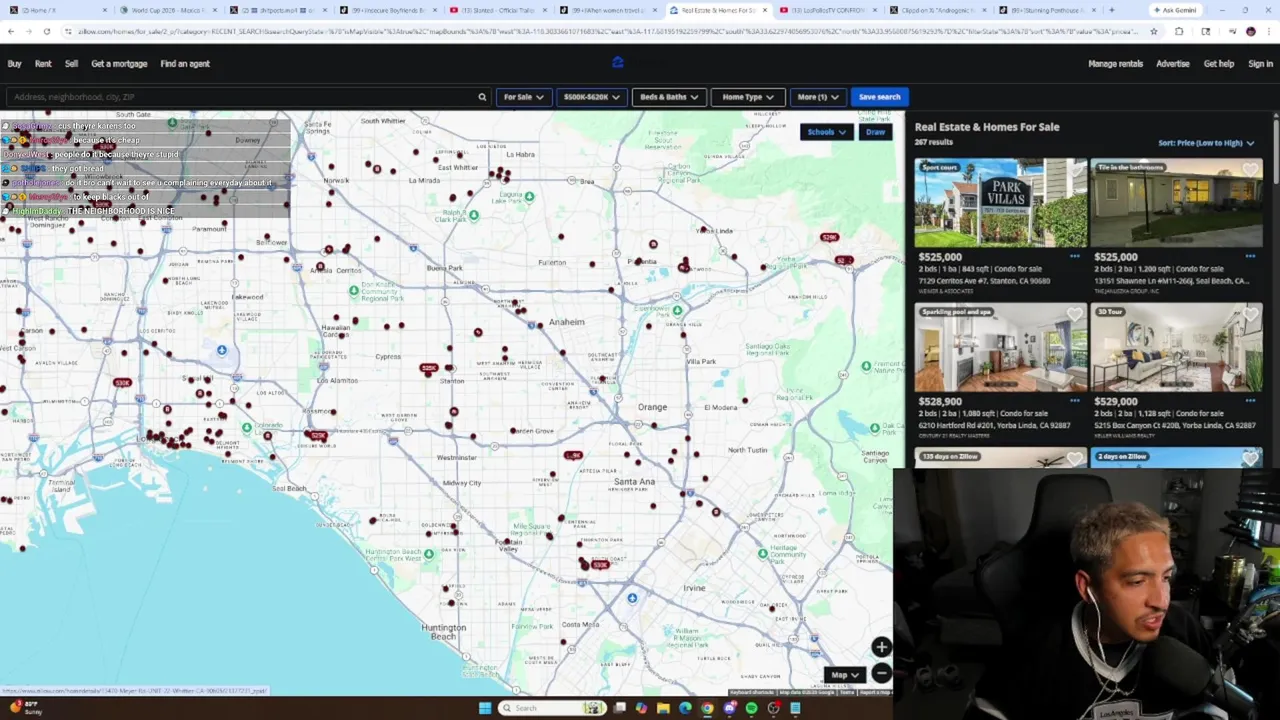
Task: Open more options for the Shawnee Ln listing
Action: click(x=1250, y=257)
